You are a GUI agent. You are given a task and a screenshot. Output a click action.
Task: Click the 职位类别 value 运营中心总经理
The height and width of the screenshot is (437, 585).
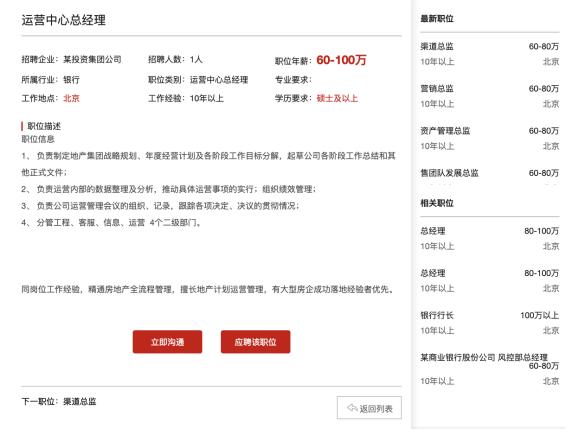point(219,79)
